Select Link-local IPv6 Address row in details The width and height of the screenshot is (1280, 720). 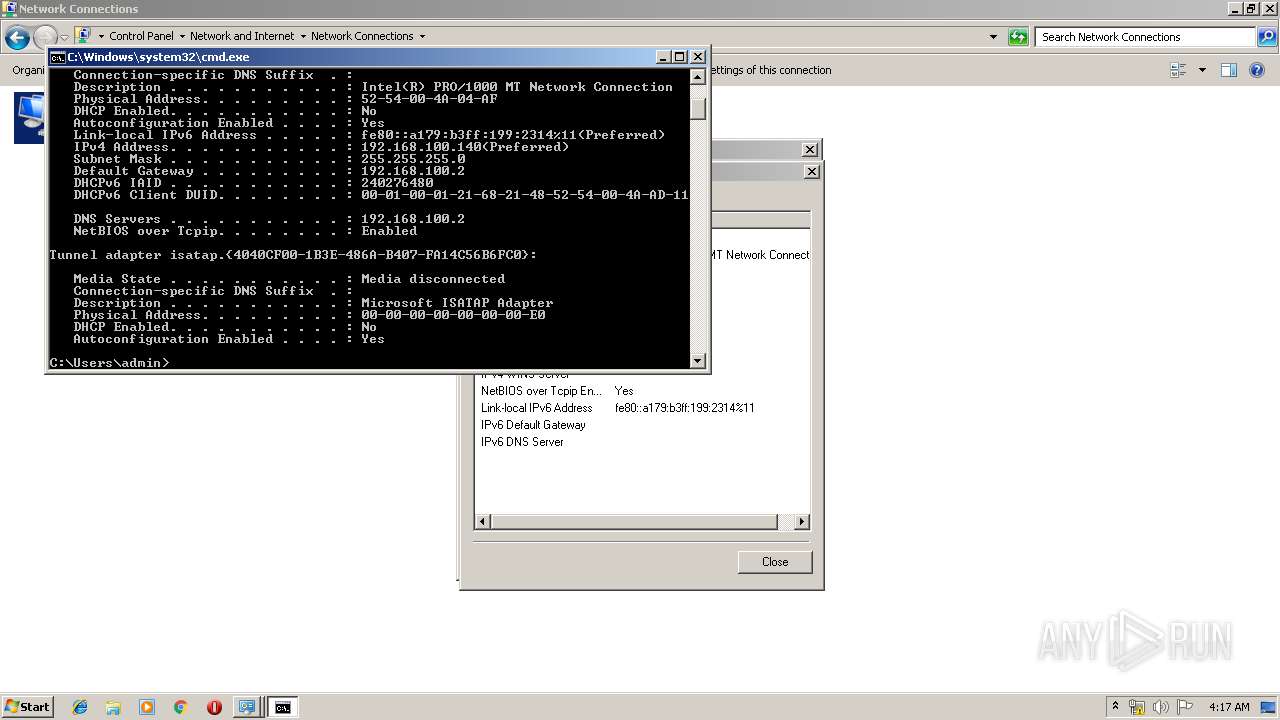coord(642,408)
